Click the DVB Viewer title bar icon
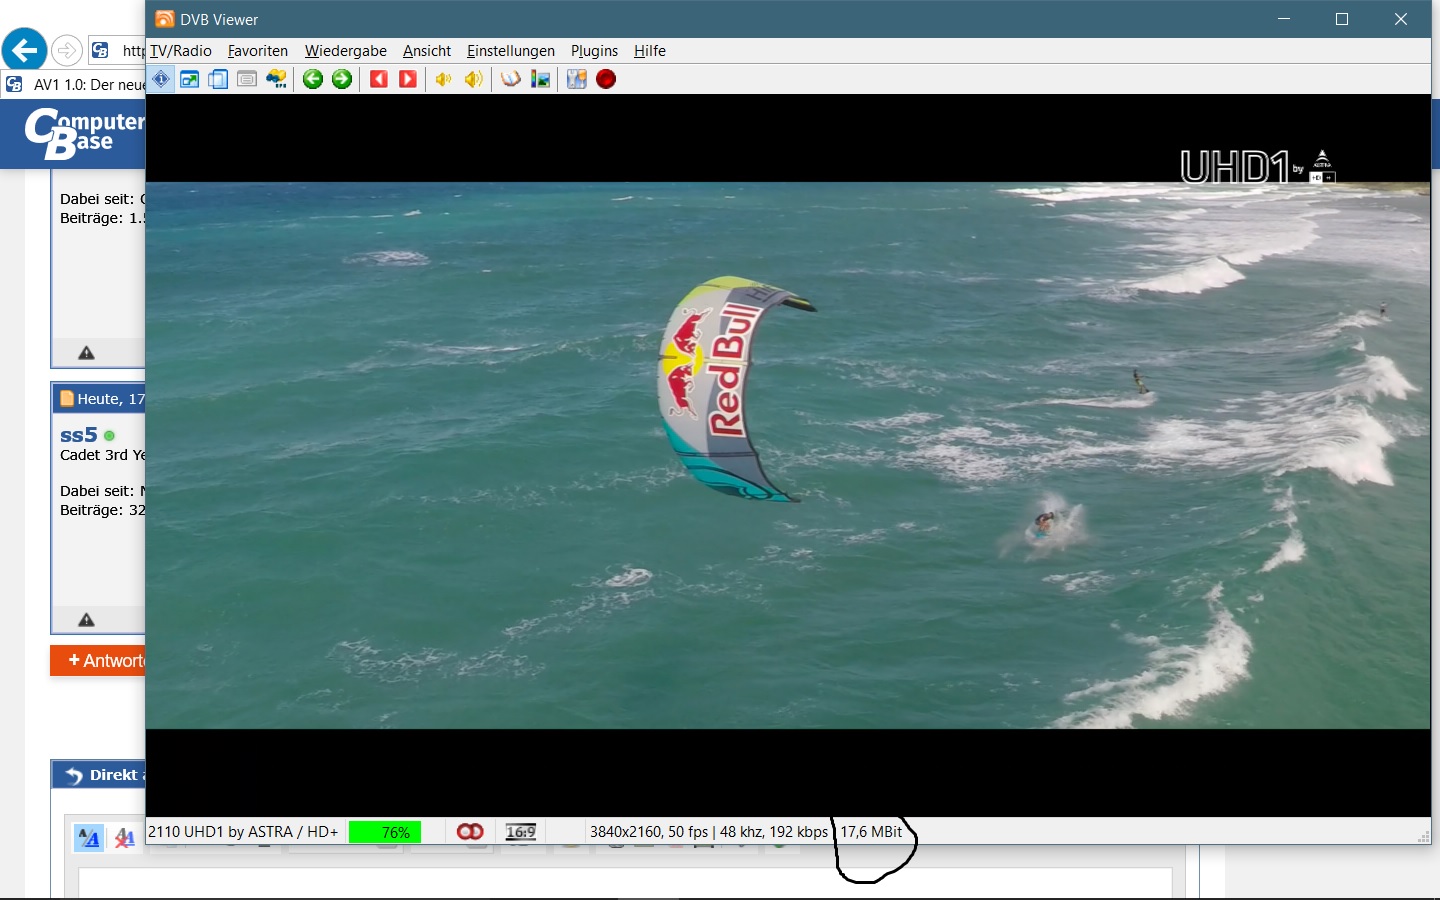 pyautogui.click(x=164, y=19)
